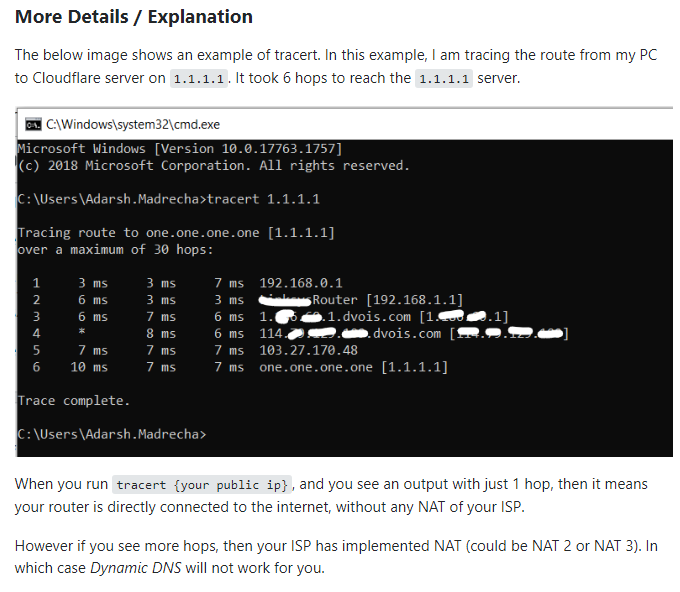
Task: Click the paragraph starting 'The below image shows'
Action: pyautogui.click(x=336, y=67)
